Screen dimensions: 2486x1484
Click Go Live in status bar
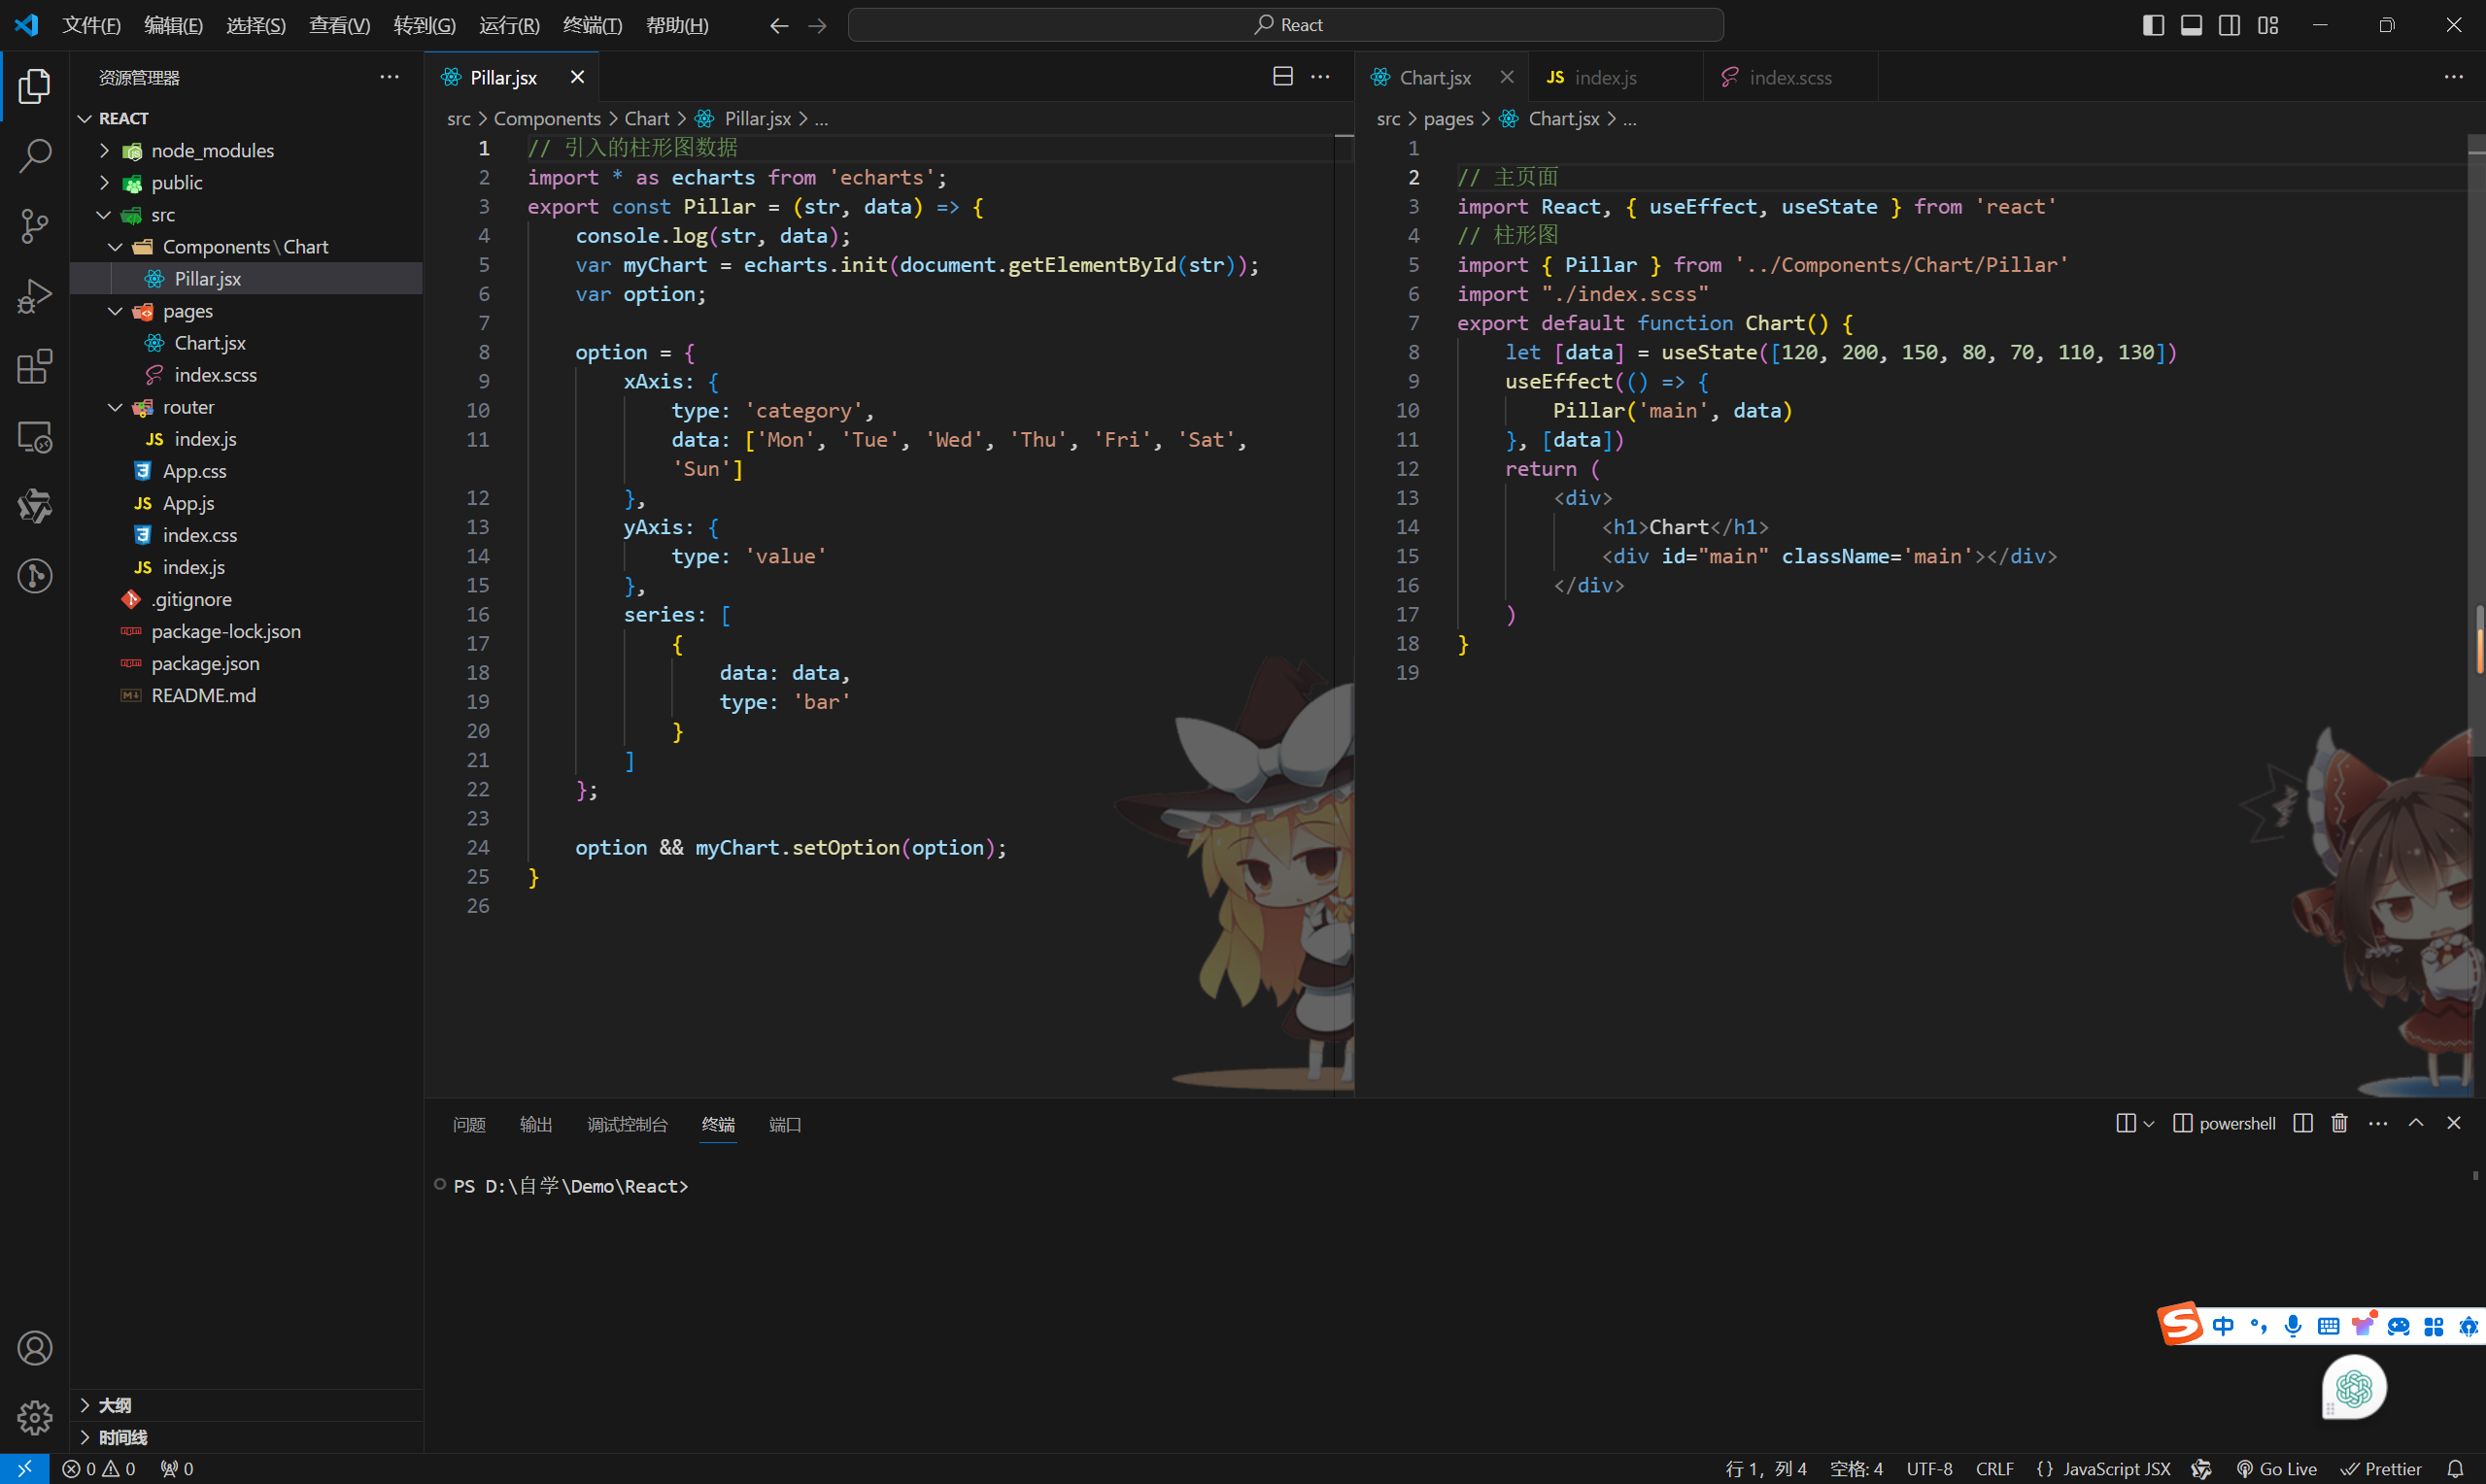click(2277, 1469)
